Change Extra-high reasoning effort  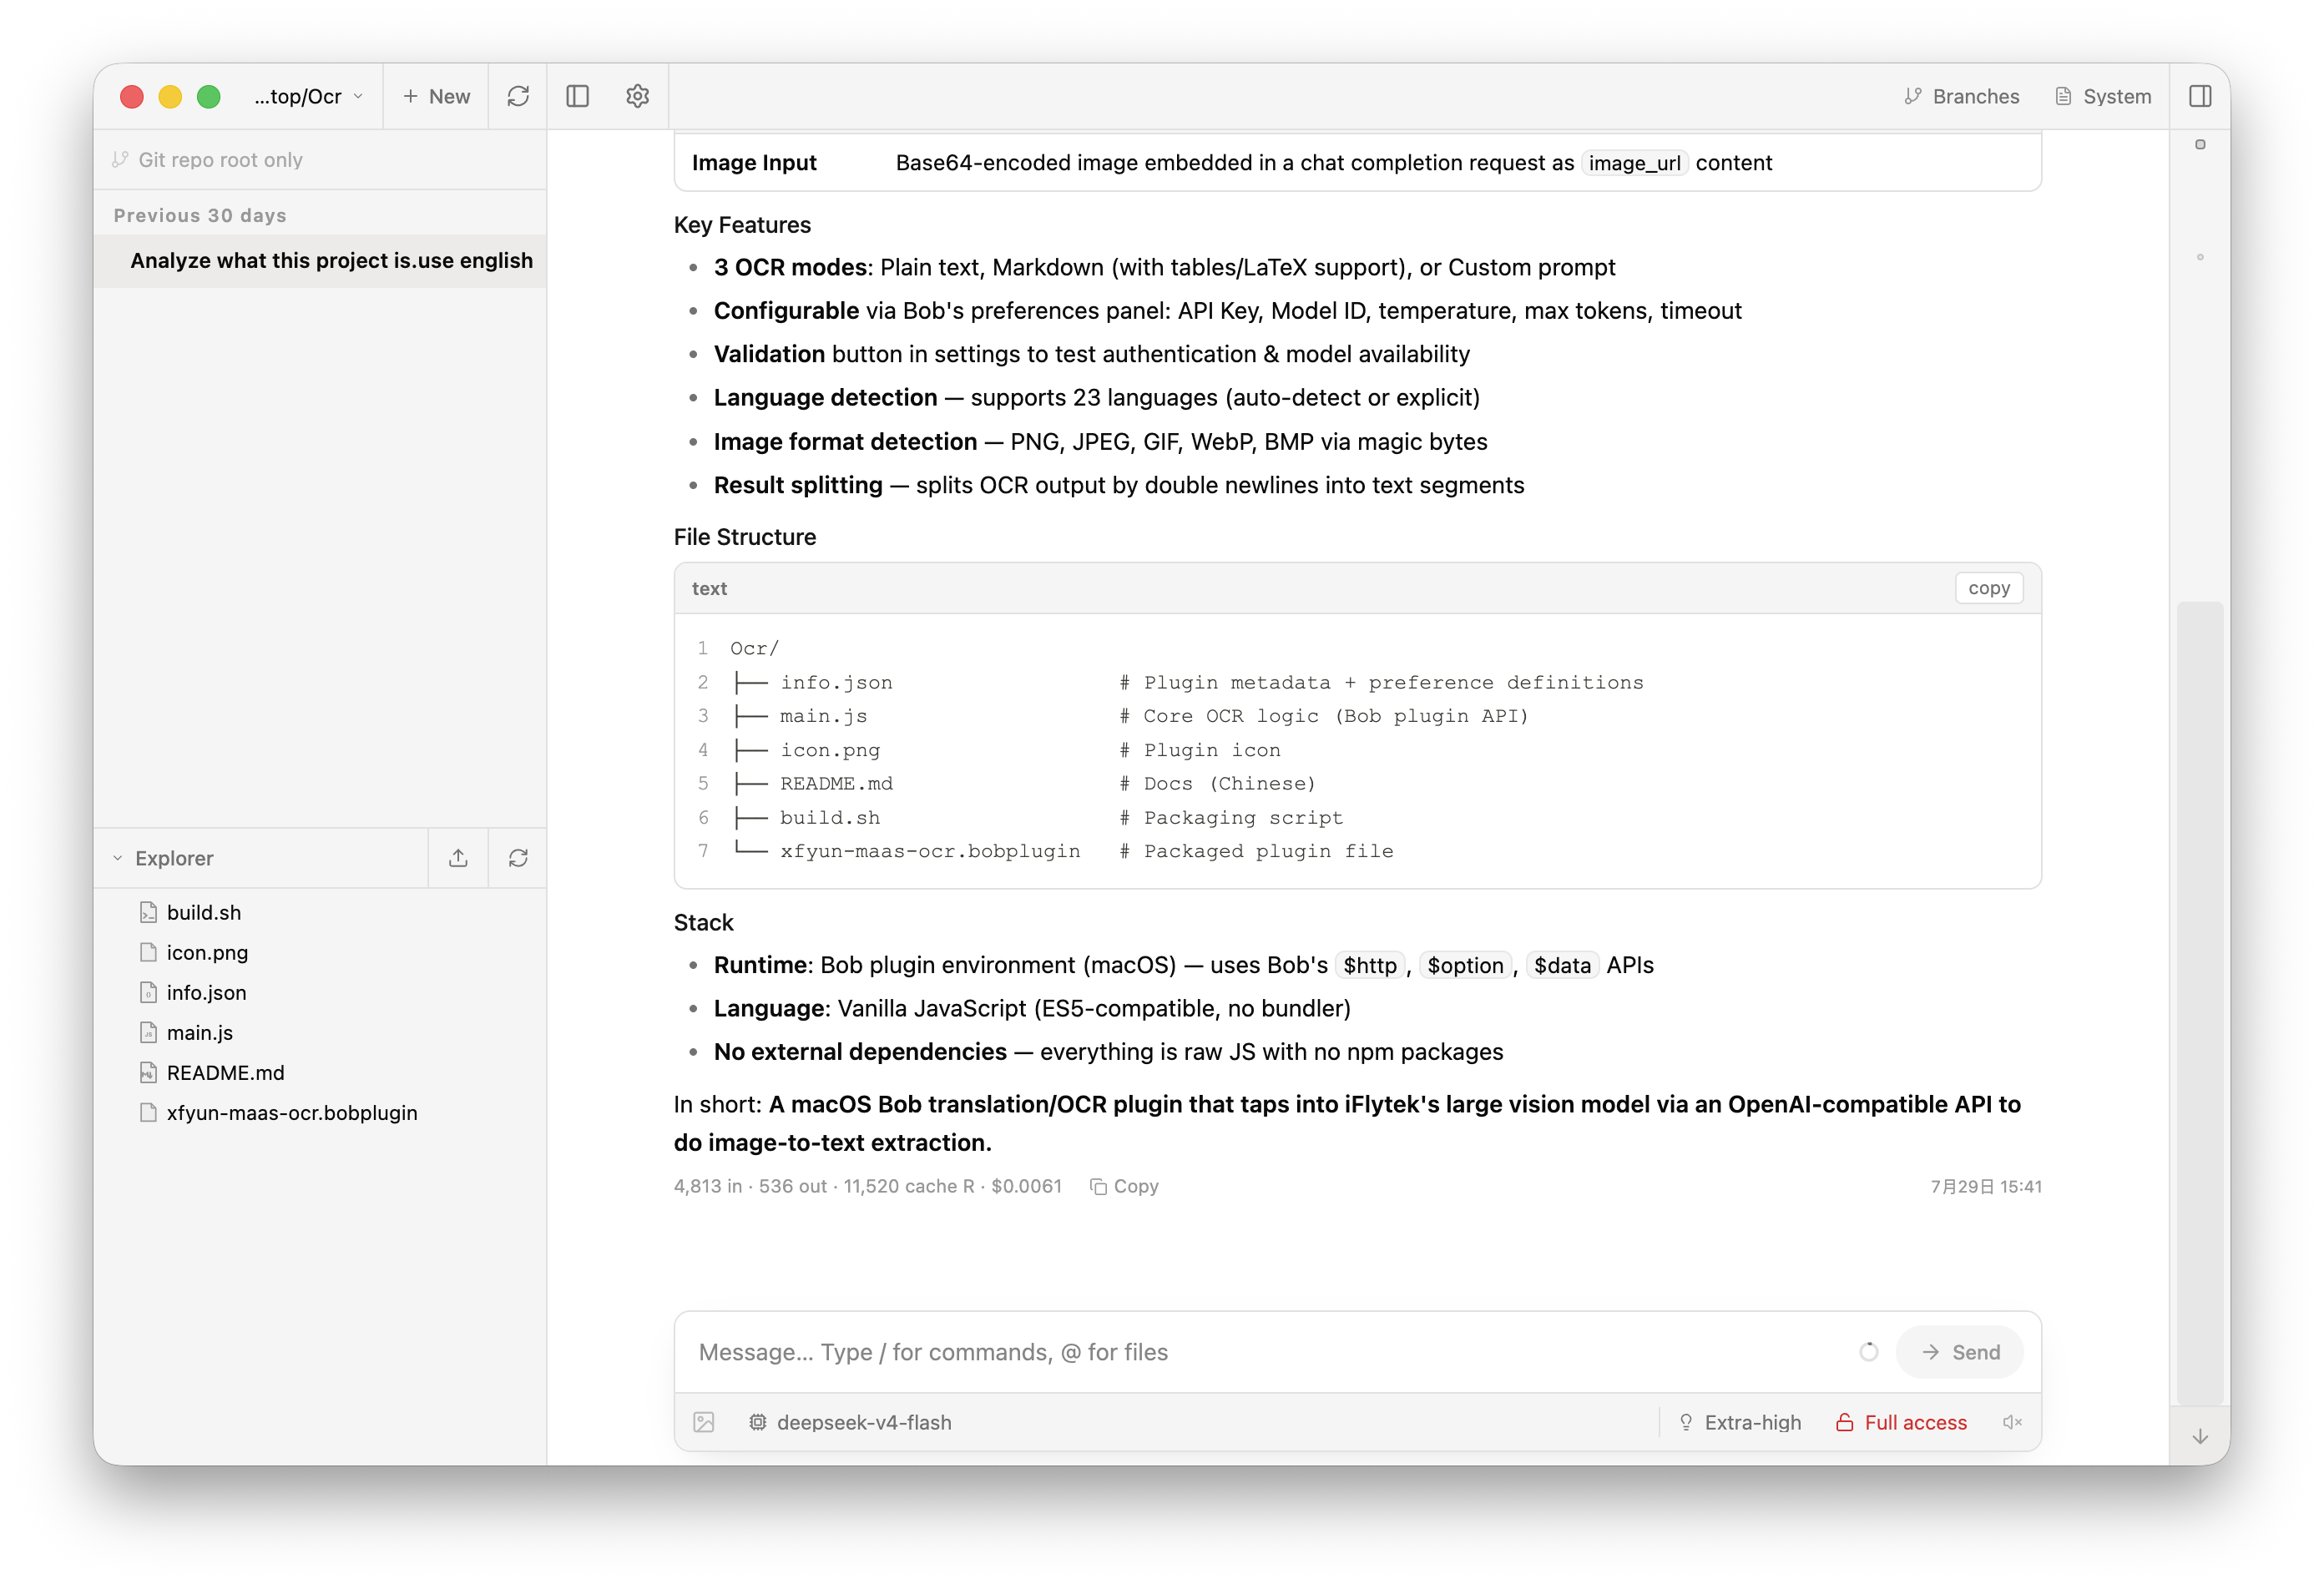[x=1740, y=1422]
